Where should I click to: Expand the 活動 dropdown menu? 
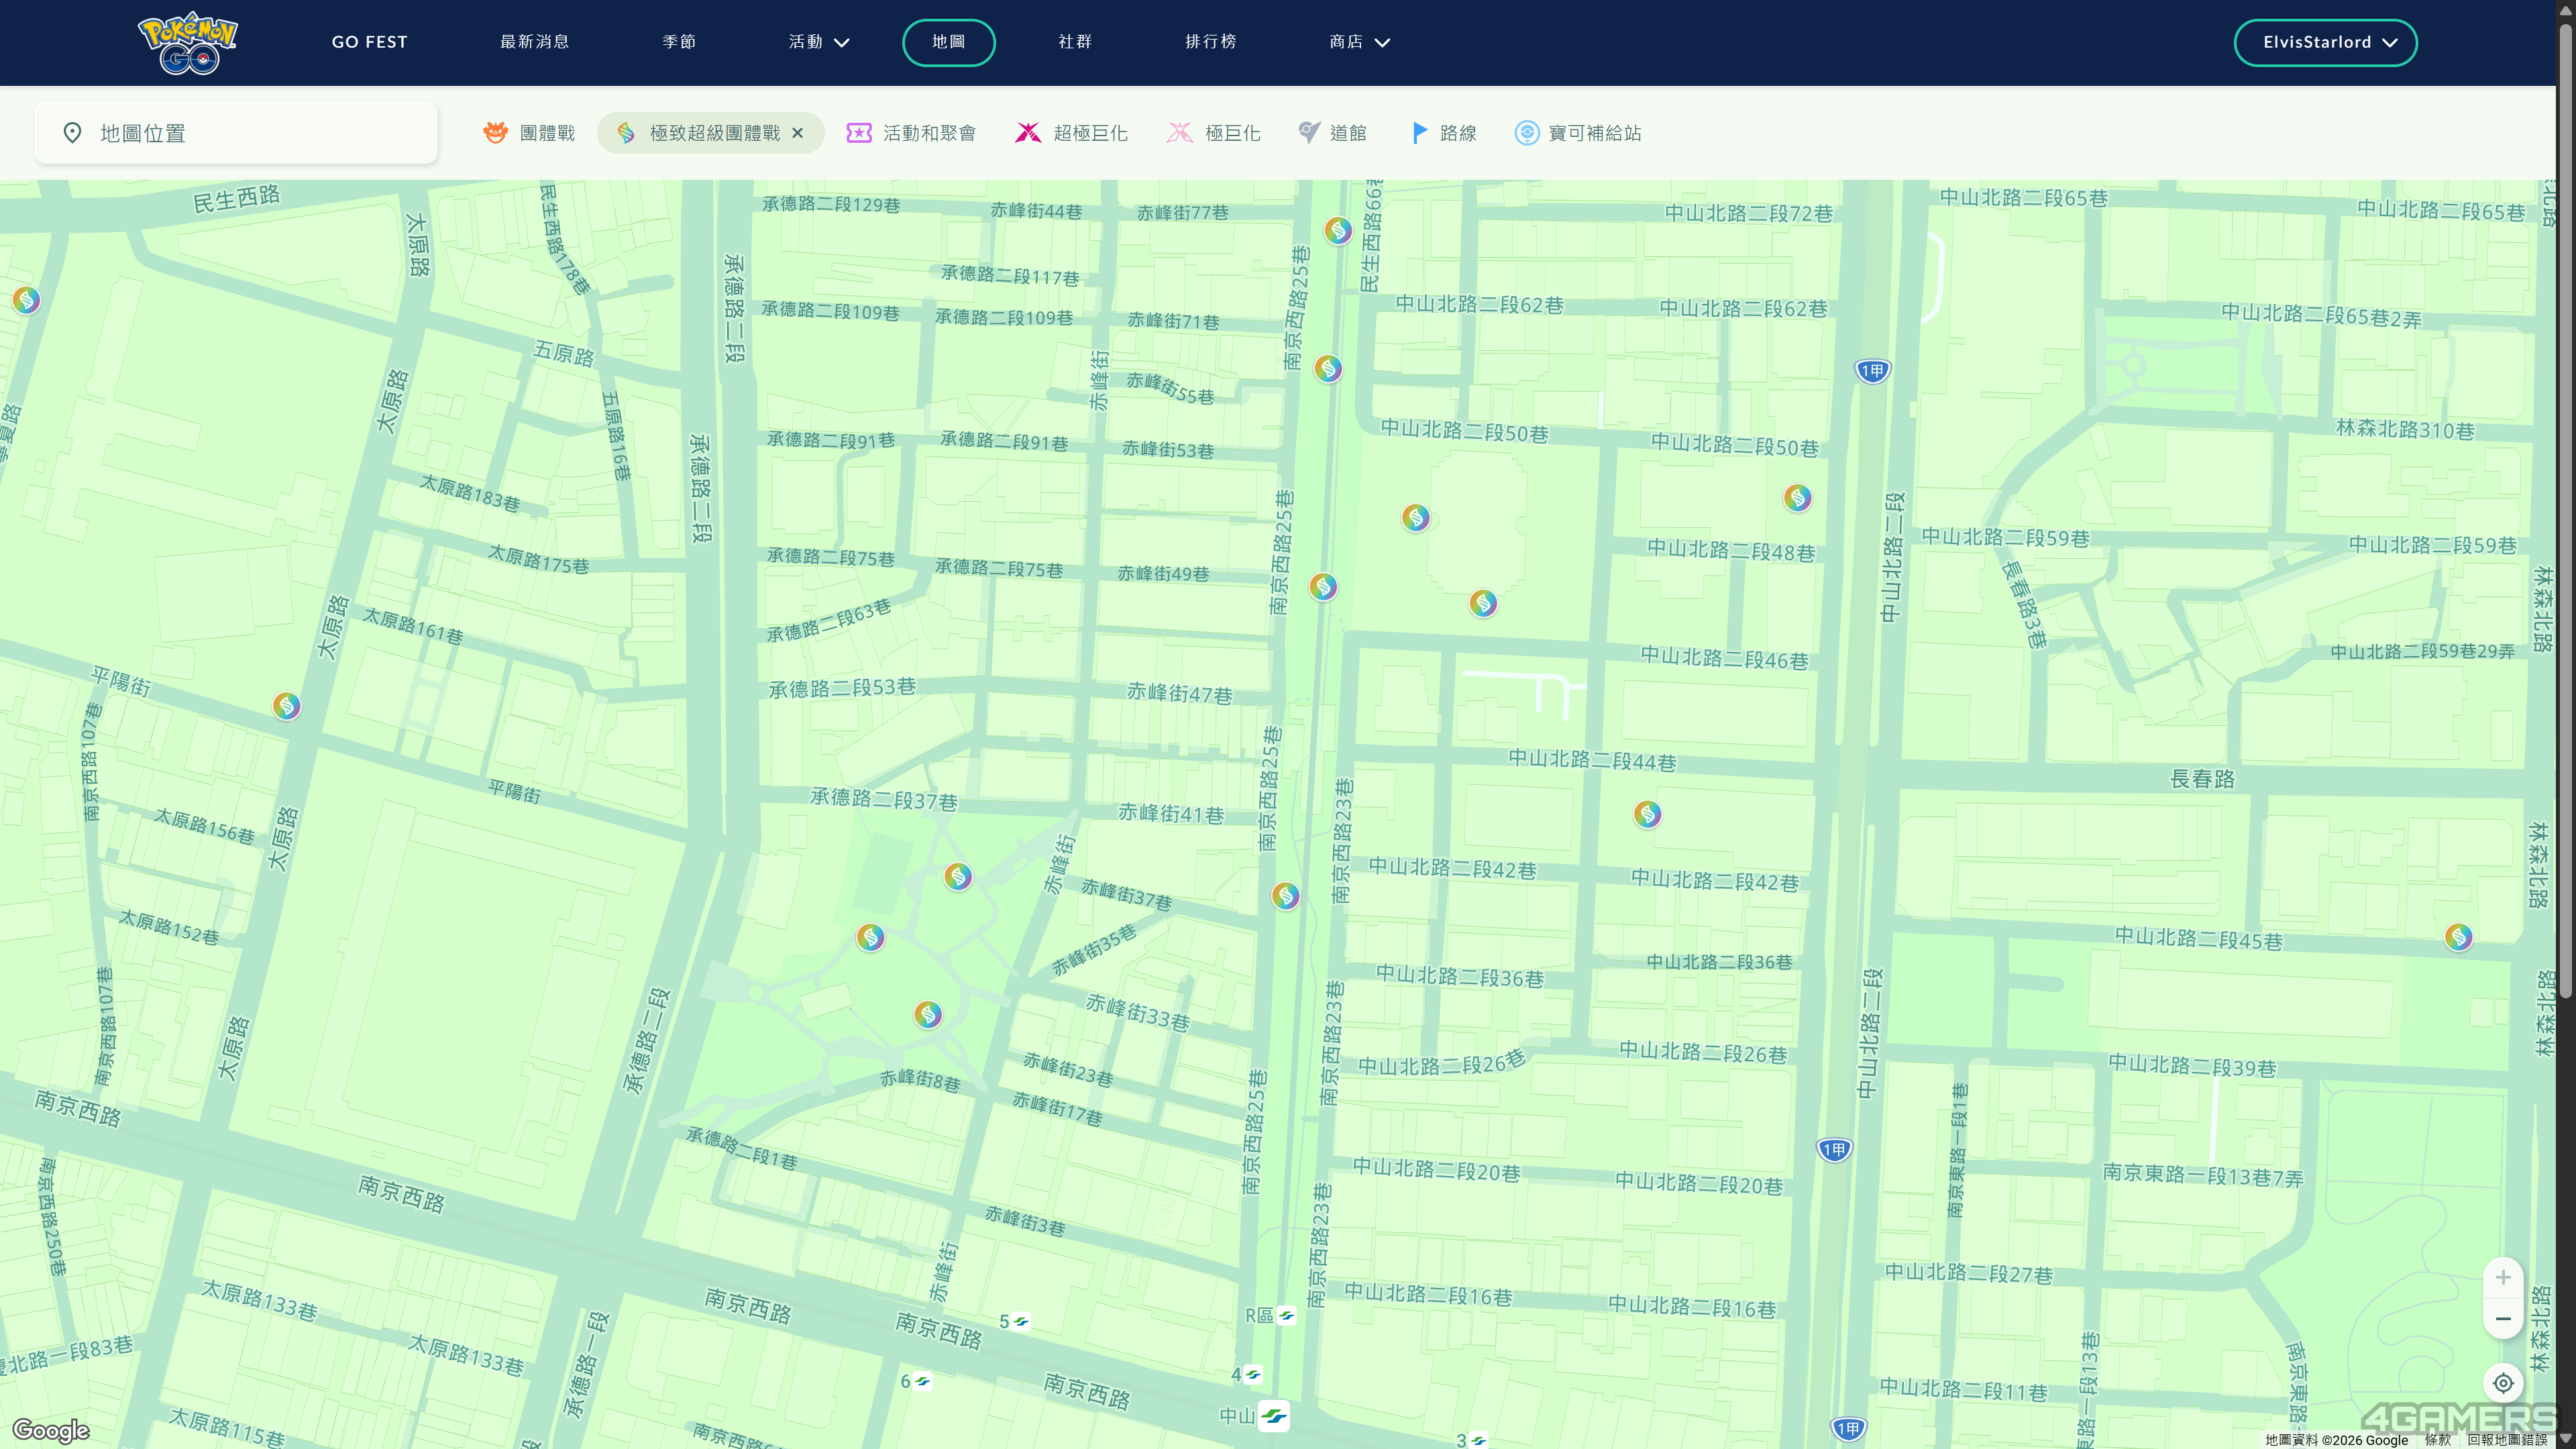(819, 42)
